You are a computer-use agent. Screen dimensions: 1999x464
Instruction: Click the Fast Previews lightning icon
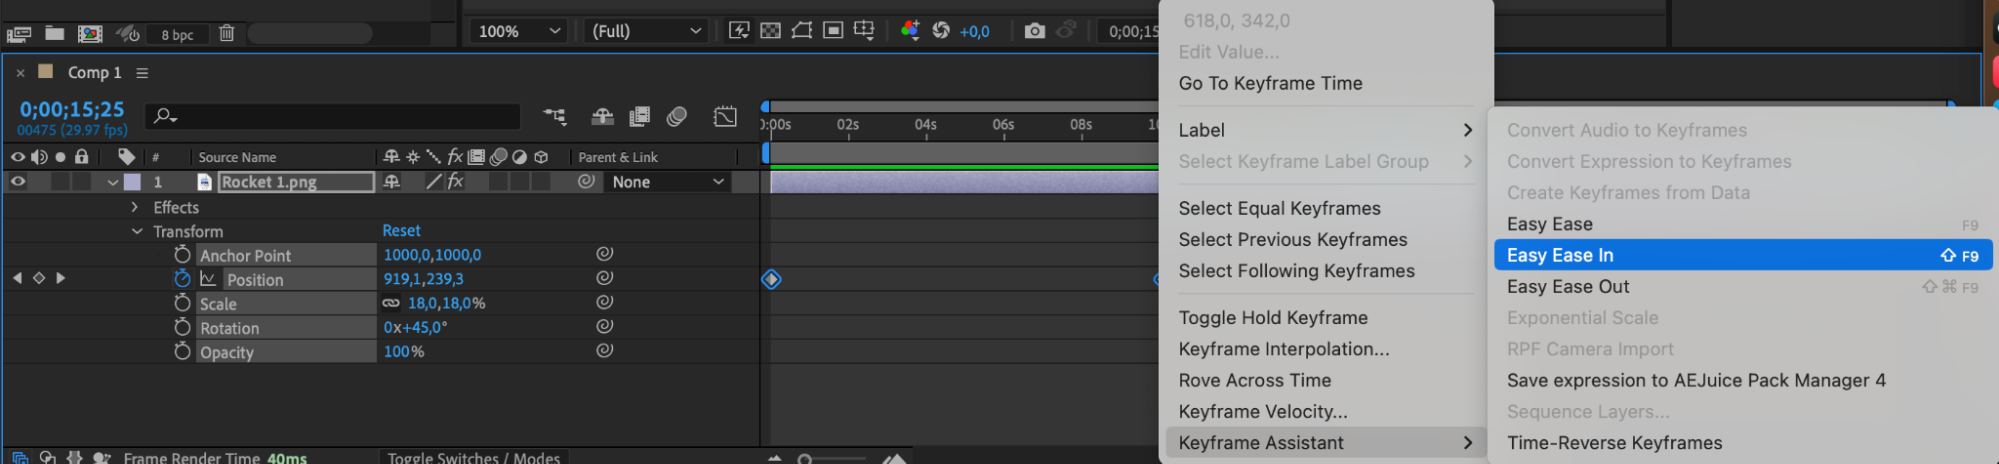coord(739,31)
